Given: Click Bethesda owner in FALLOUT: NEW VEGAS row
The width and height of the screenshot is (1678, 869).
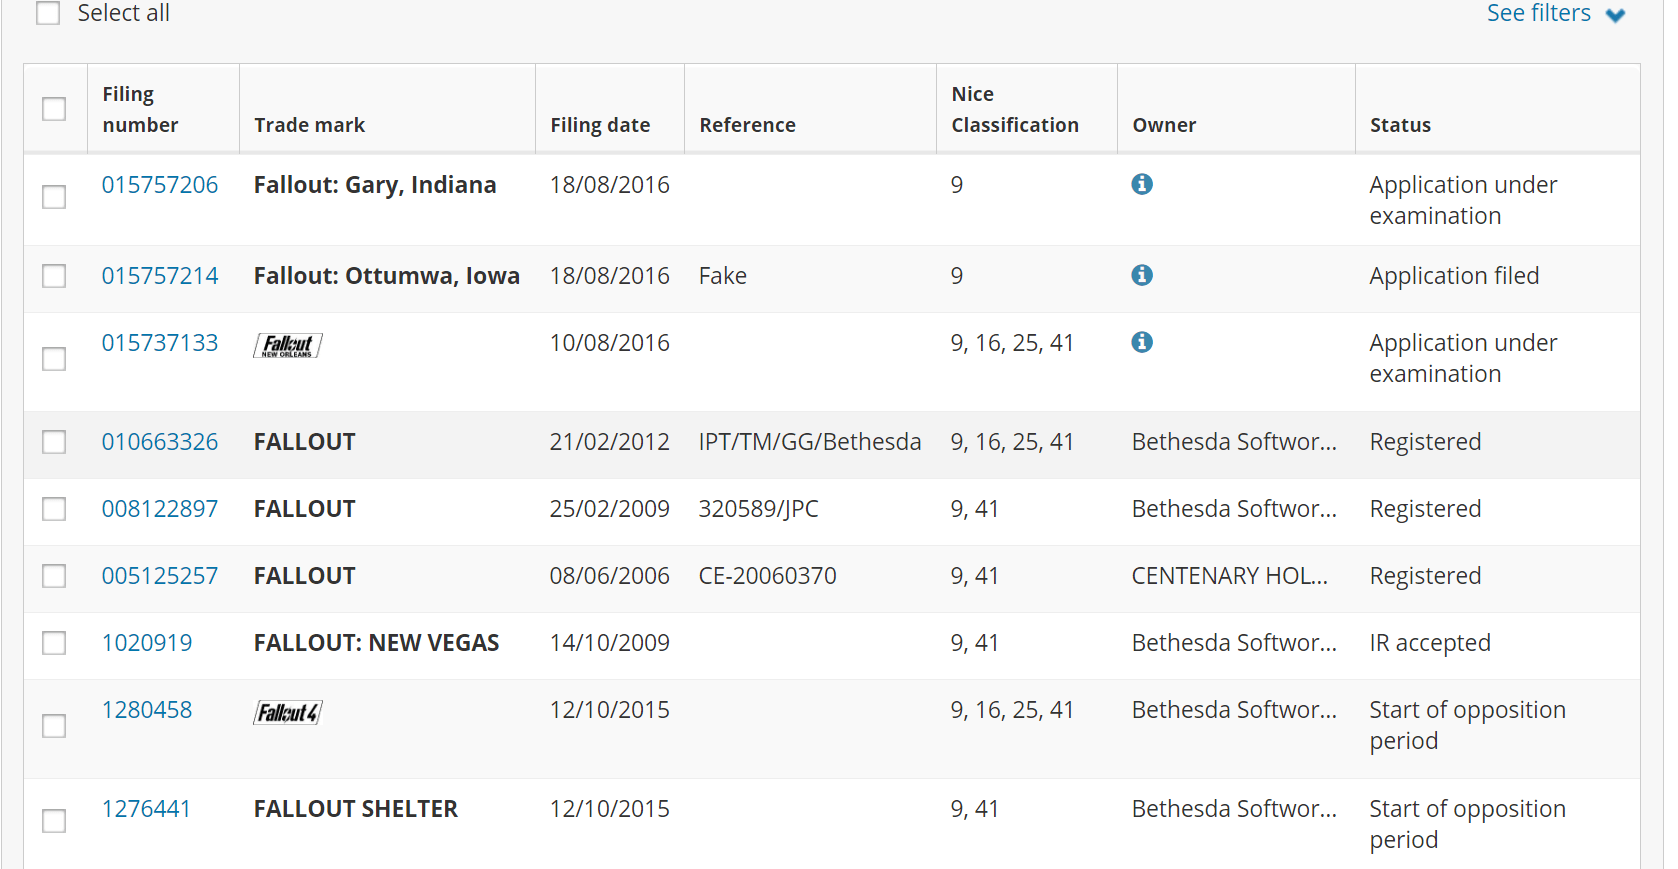Looking at the screenshot, I should click(1234, 643).
